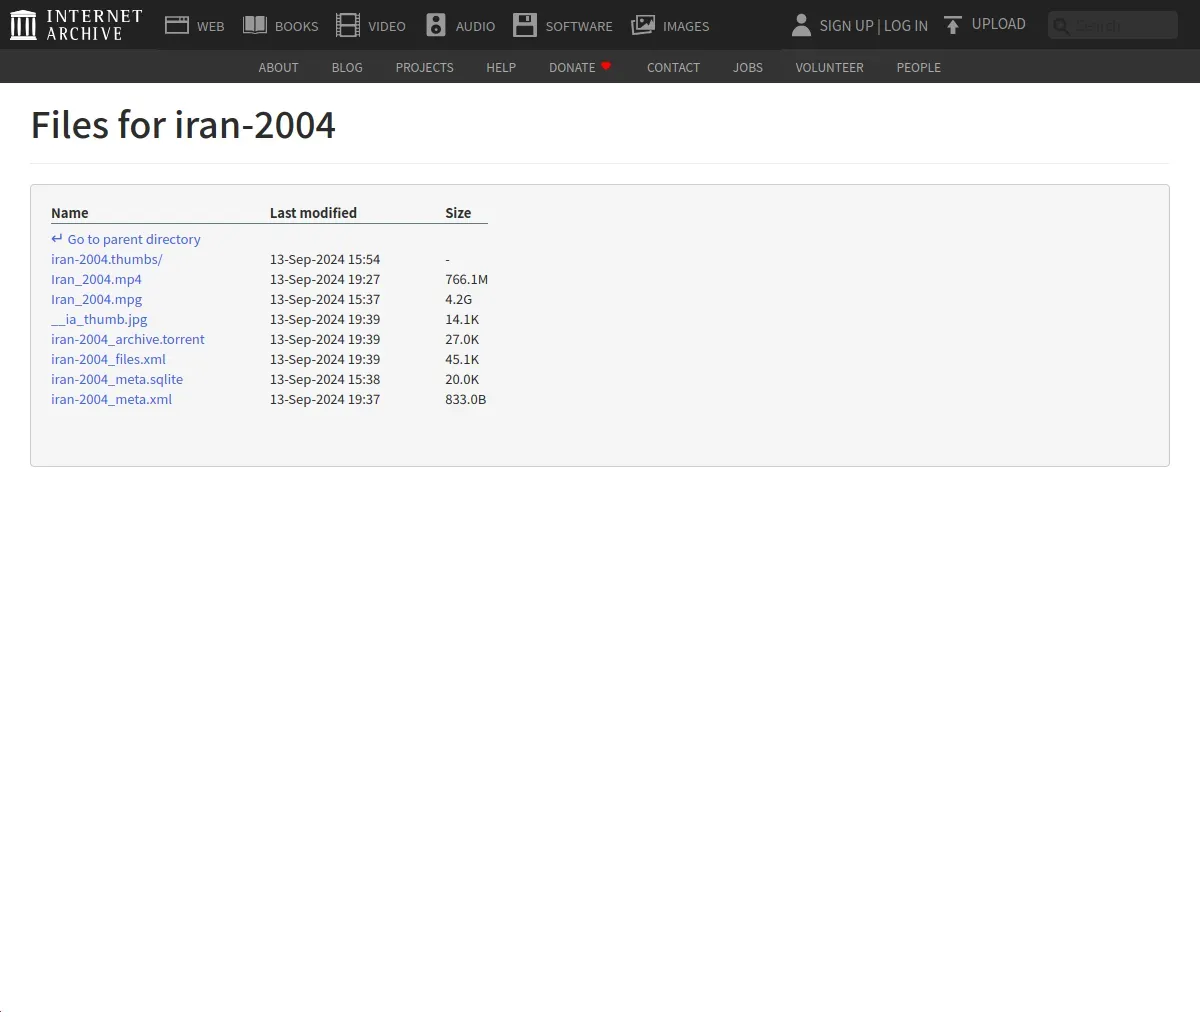
Task: Open the CONTACT link
Action: 673,67
